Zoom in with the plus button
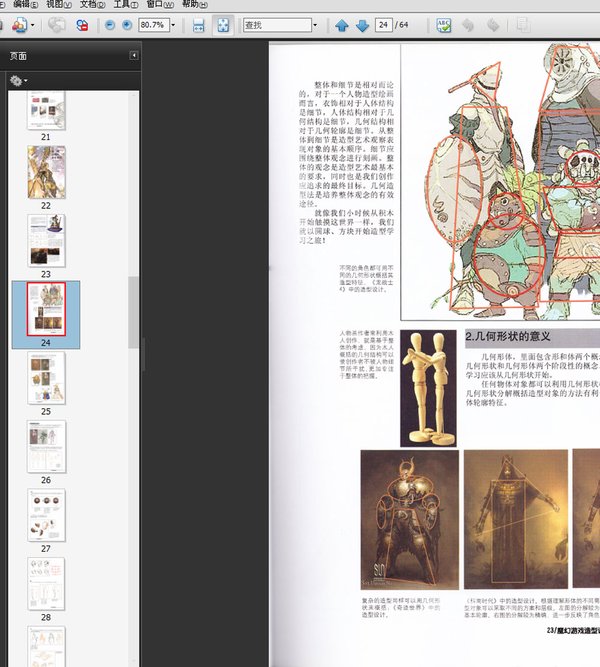Image resolution: width=600 pixels, height=667 pixels. point(127,25)
